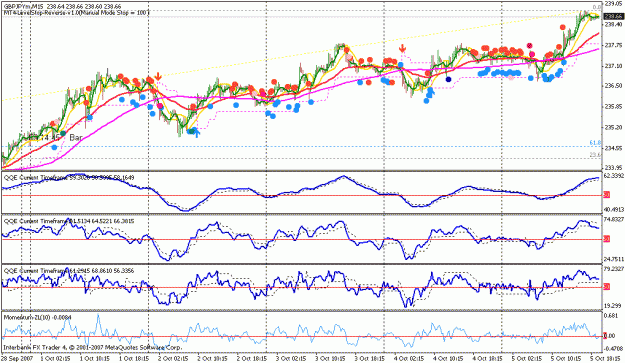Viewport: 625px width, 363px height.
Task: Click the 1 Oct 18:15 time axis label
Action: pyautogui.click(x=135, y=359)
